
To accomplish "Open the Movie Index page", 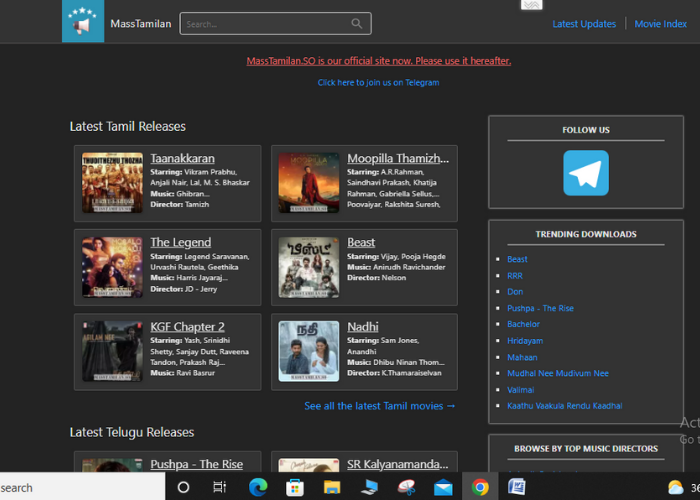I will [660, 24].
